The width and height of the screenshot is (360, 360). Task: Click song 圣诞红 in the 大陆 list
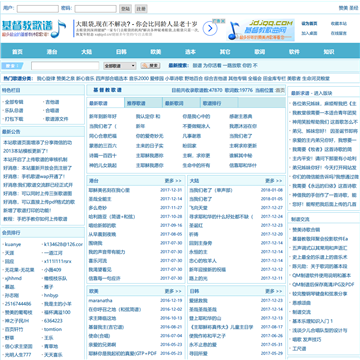(196, 225)
